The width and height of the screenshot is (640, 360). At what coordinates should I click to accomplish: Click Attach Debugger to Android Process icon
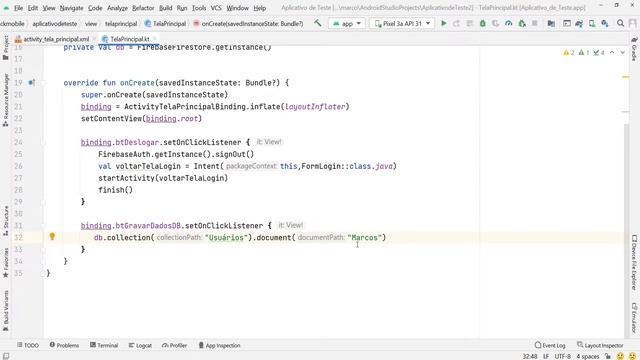pos(522,24)
